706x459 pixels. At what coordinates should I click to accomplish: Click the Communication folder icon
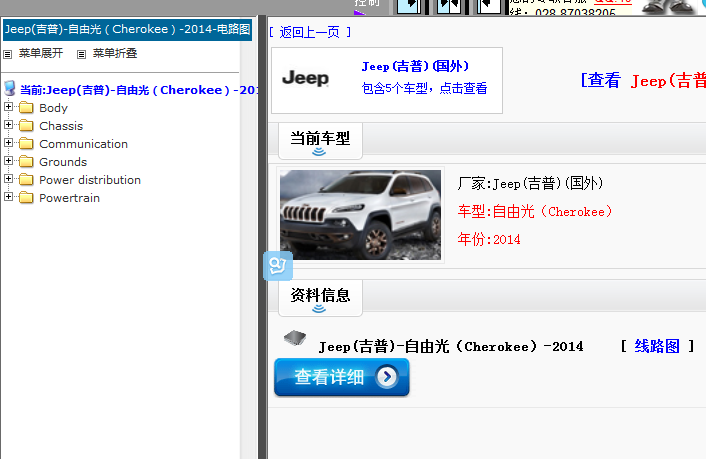[x=26, y=144]
